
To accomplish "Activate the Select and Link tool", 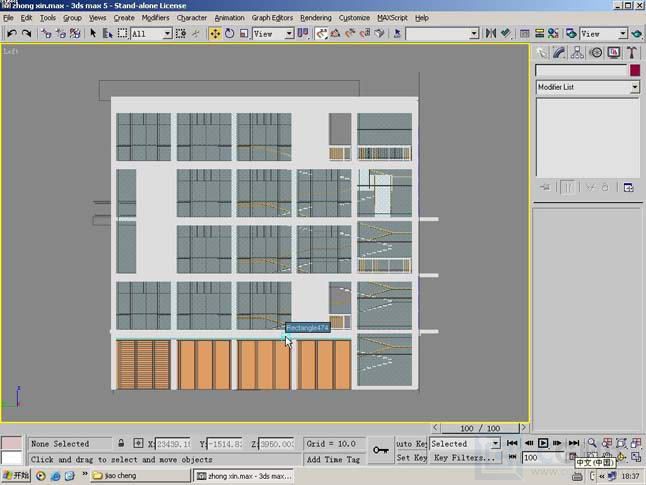I will (x=46, y=33).
